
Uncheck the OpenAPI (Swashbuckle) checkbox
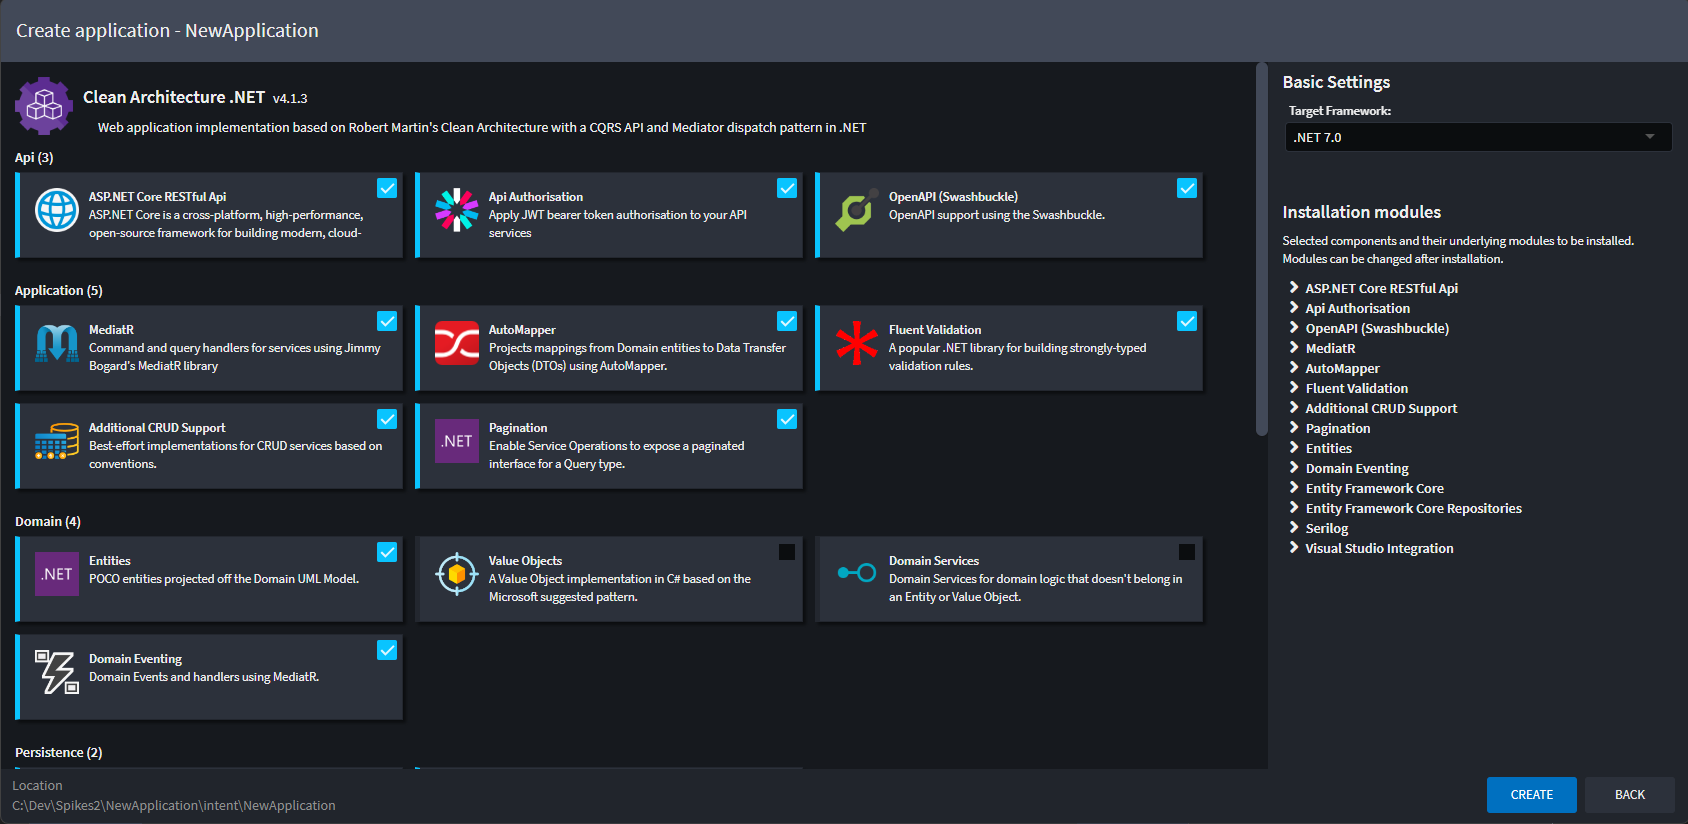point(1187,188)
